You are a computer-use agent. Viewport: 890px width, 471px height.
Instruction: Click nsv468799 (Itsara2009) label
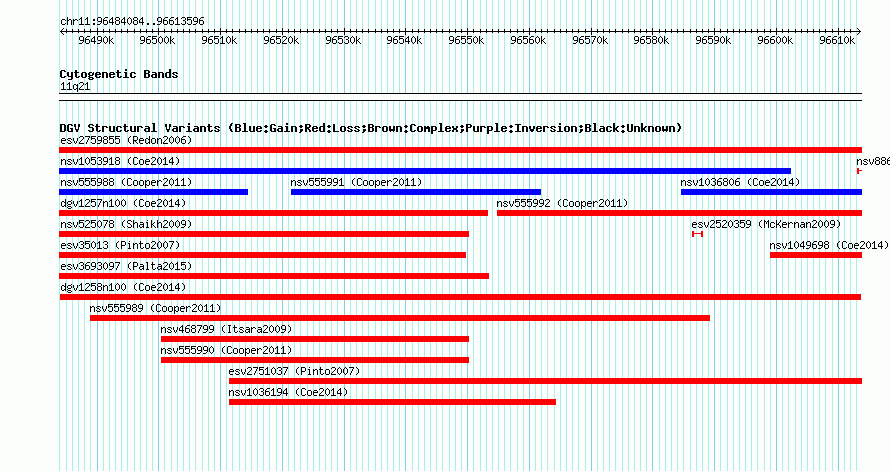pyautogui.click(x=226, y=329)
